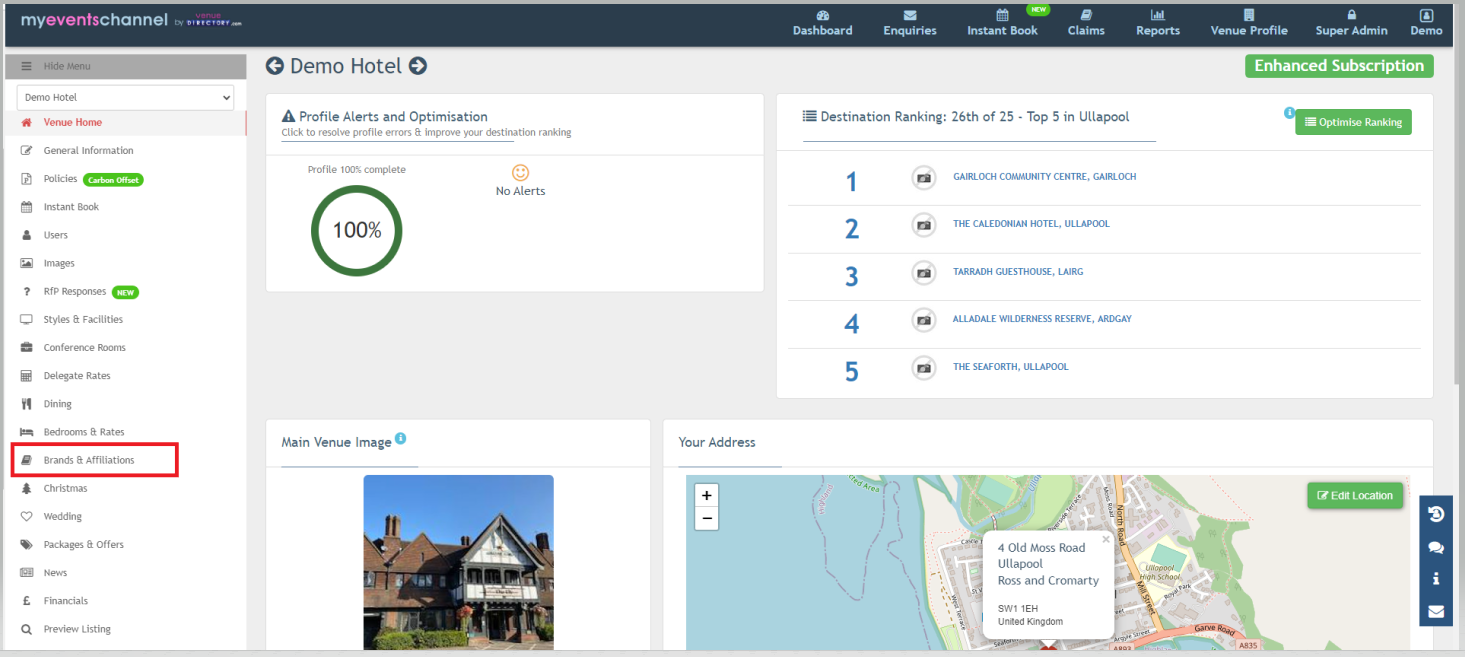Open the chat icon in right floating panel
The height and width of the screenshot is (657, 1465).
[1436, 547]
